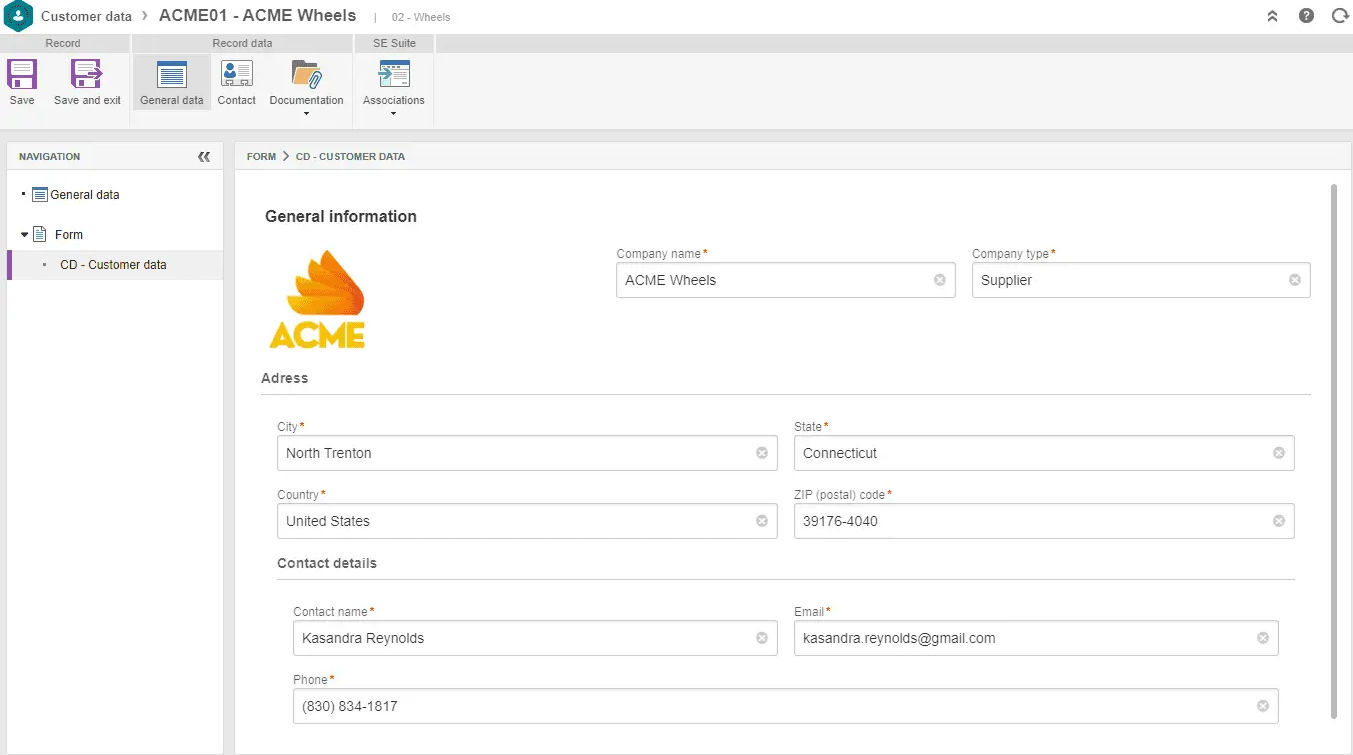1353x755 pixels.
Task: Select CD - Customer data tree item
Action: pyautogui.click(x=113, y=265)
